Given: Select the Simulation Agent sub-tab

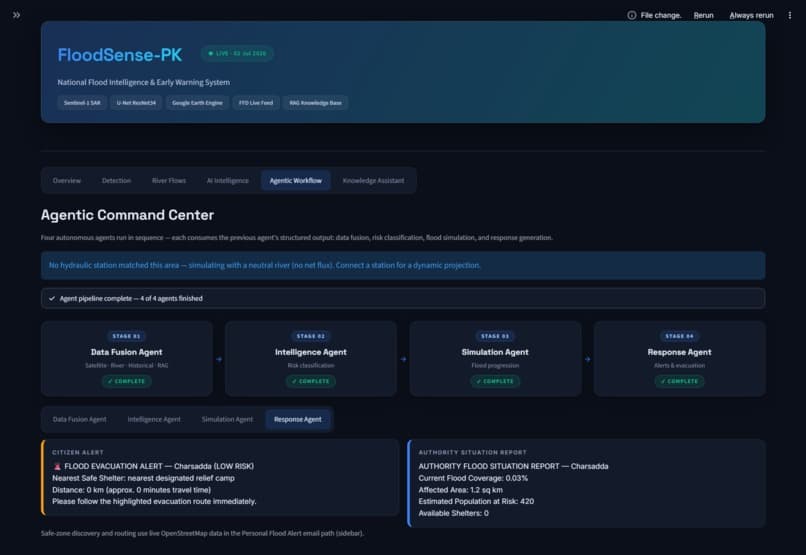Looking at the screenshot, I should point(227,419).
